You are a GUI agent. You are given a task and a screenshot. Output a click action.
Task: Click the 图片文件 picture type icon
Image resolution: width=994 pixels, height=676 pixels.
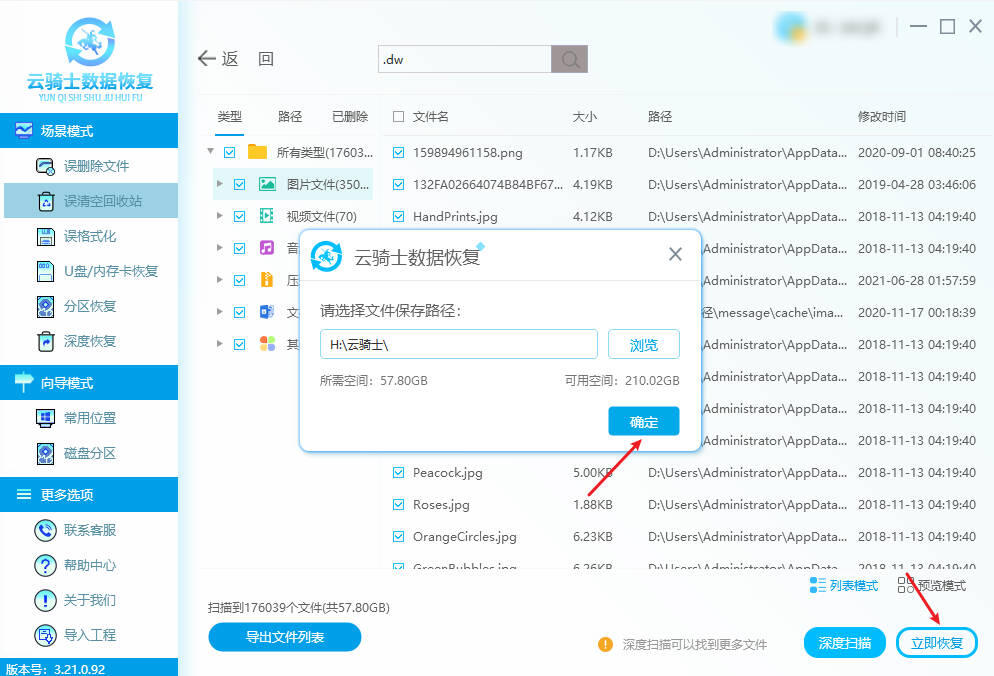268,185
